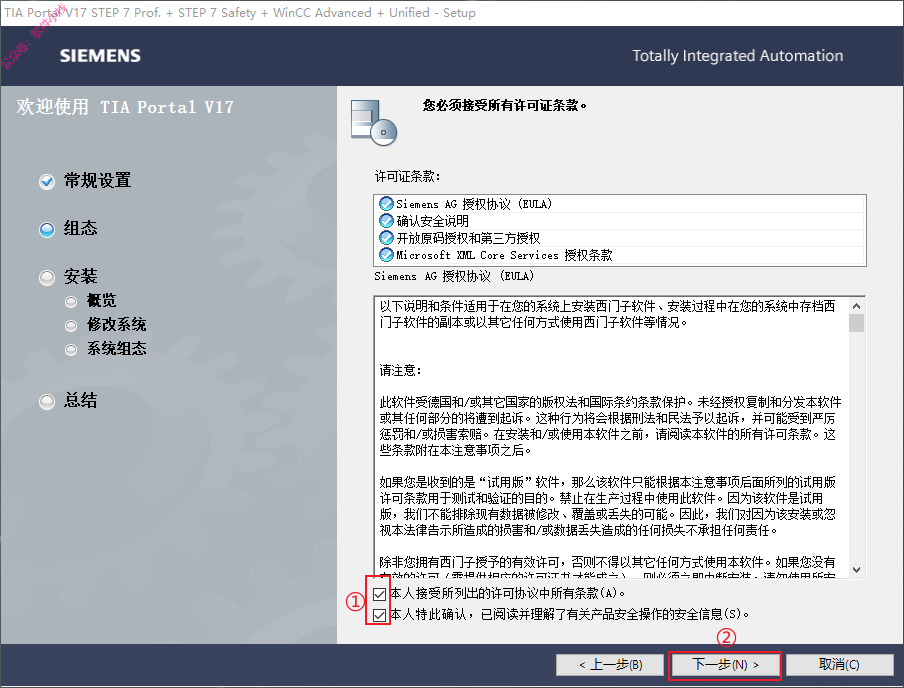This screenshot has height=688, width=904.
Task: Click the 修改系统 sub-step label
Action: (x=117, y=325)
